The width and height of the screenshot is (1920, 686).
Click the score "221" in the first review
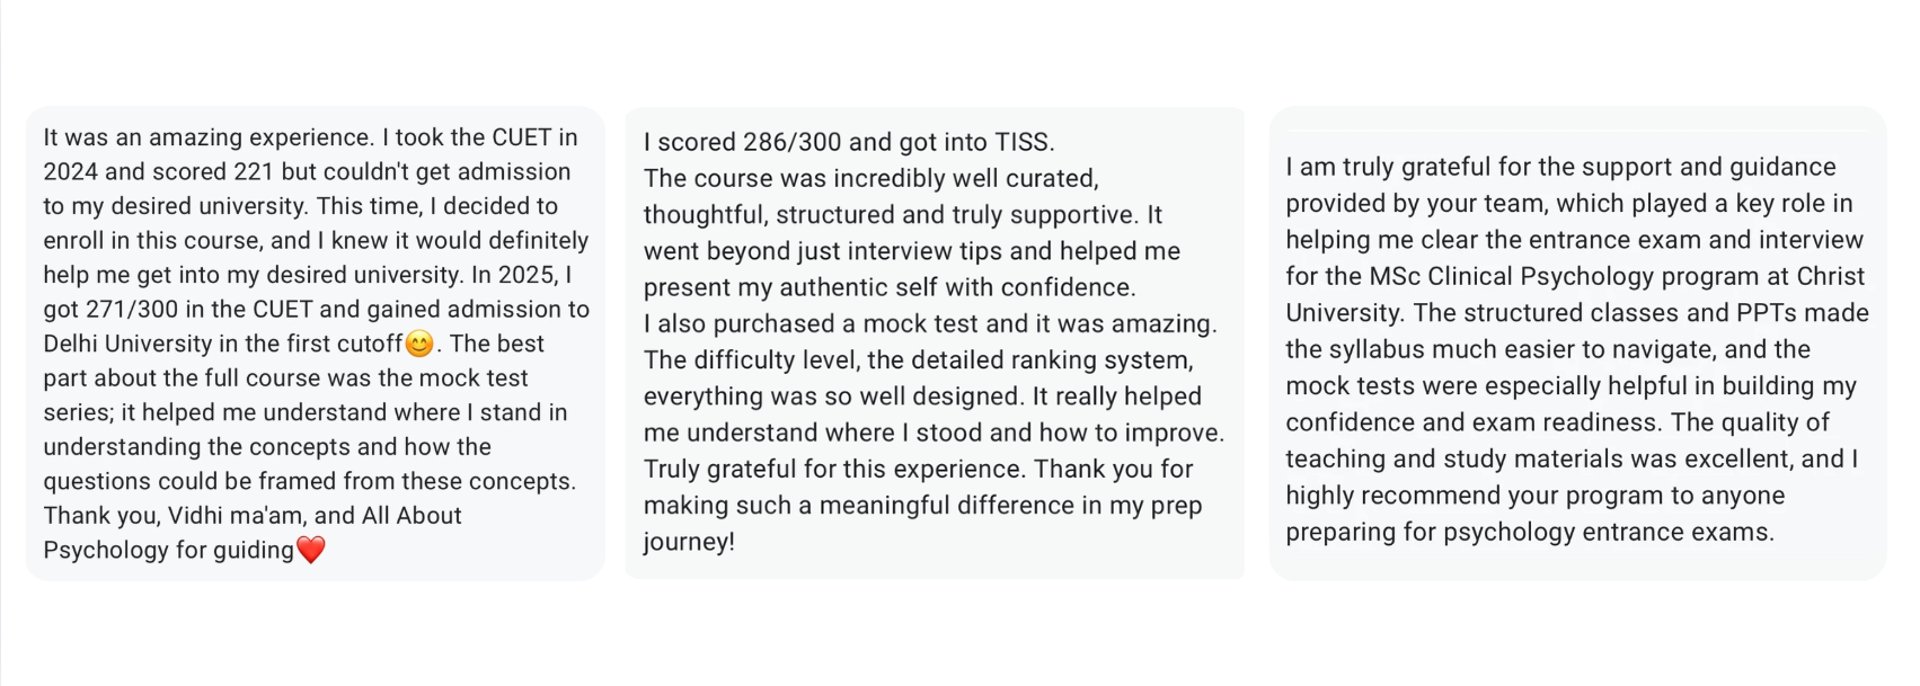point(254,172)
